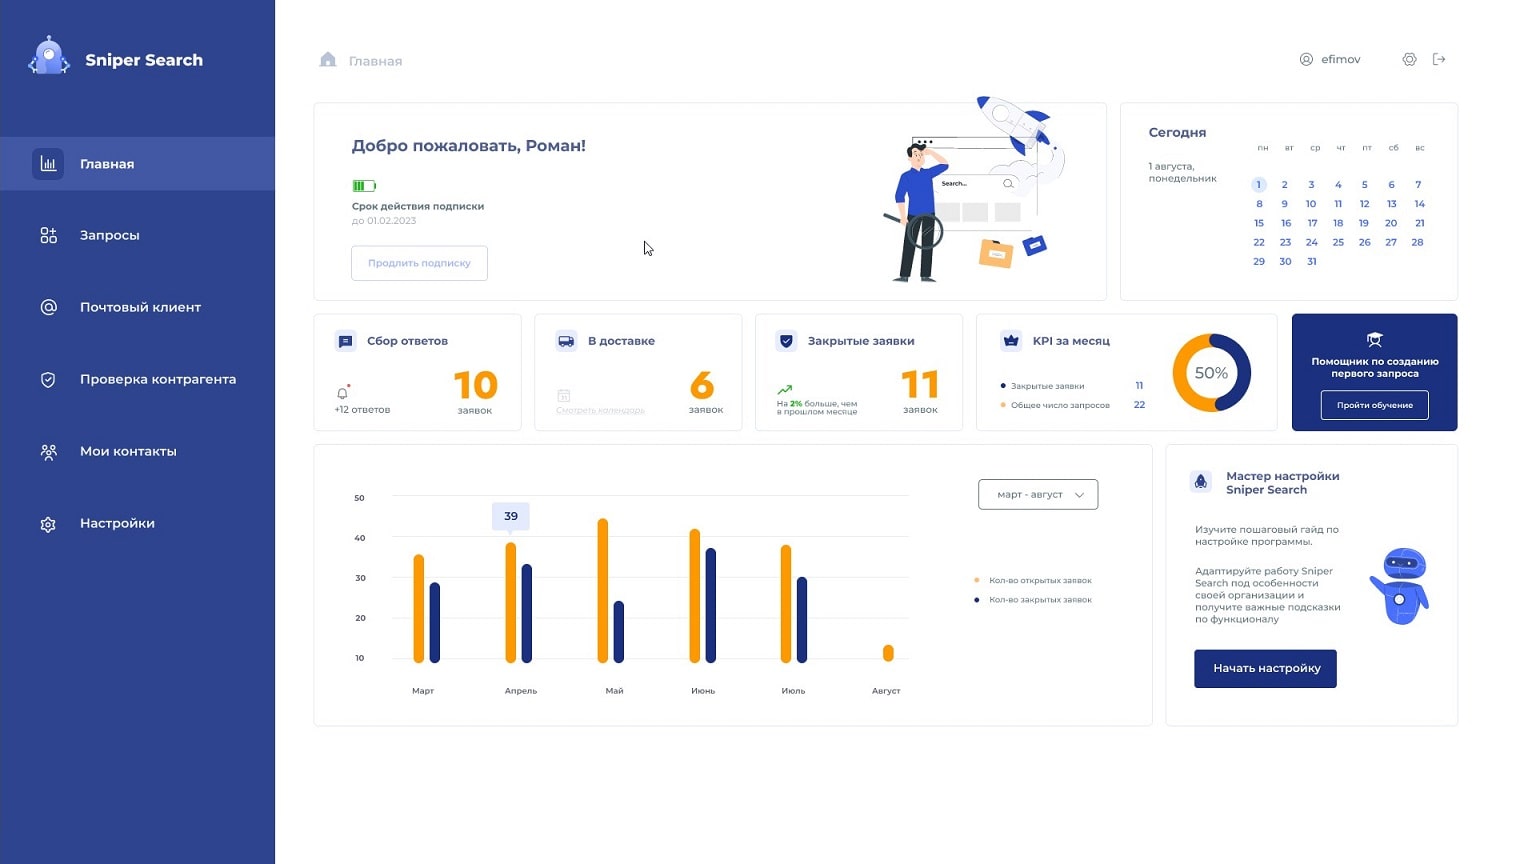This screenshot has height=864, width=1536.
Task: Click the Главная breadcrumb text
Action: coord(375,61)
